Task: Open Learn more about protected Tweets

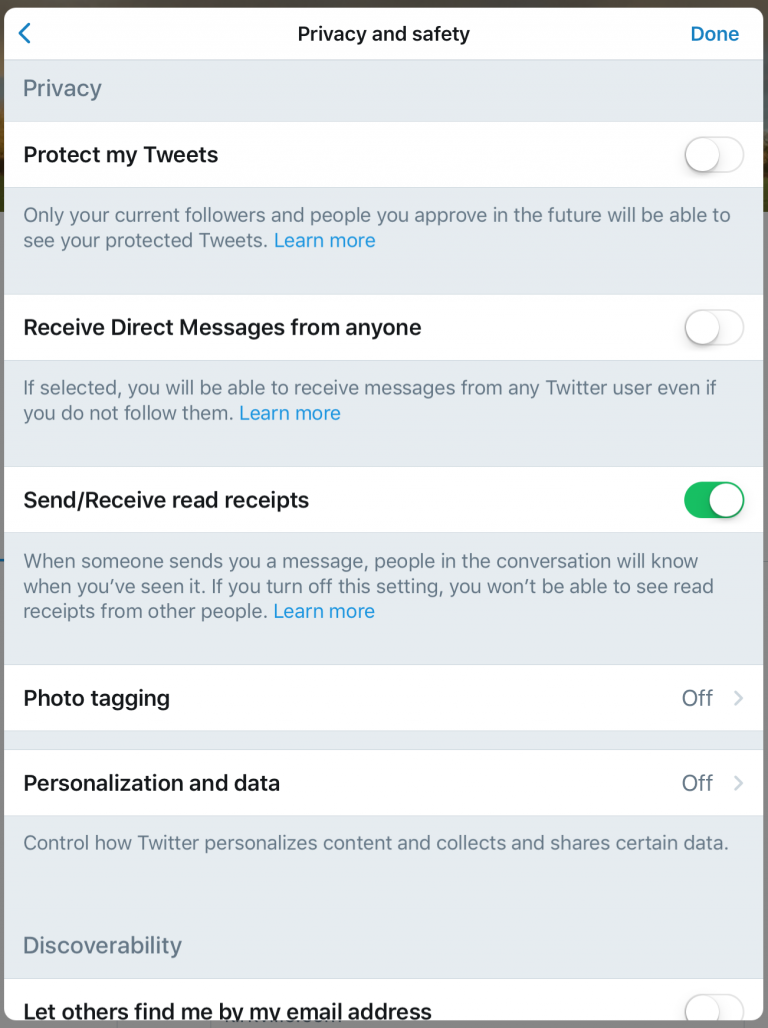Action: [324, 240]
